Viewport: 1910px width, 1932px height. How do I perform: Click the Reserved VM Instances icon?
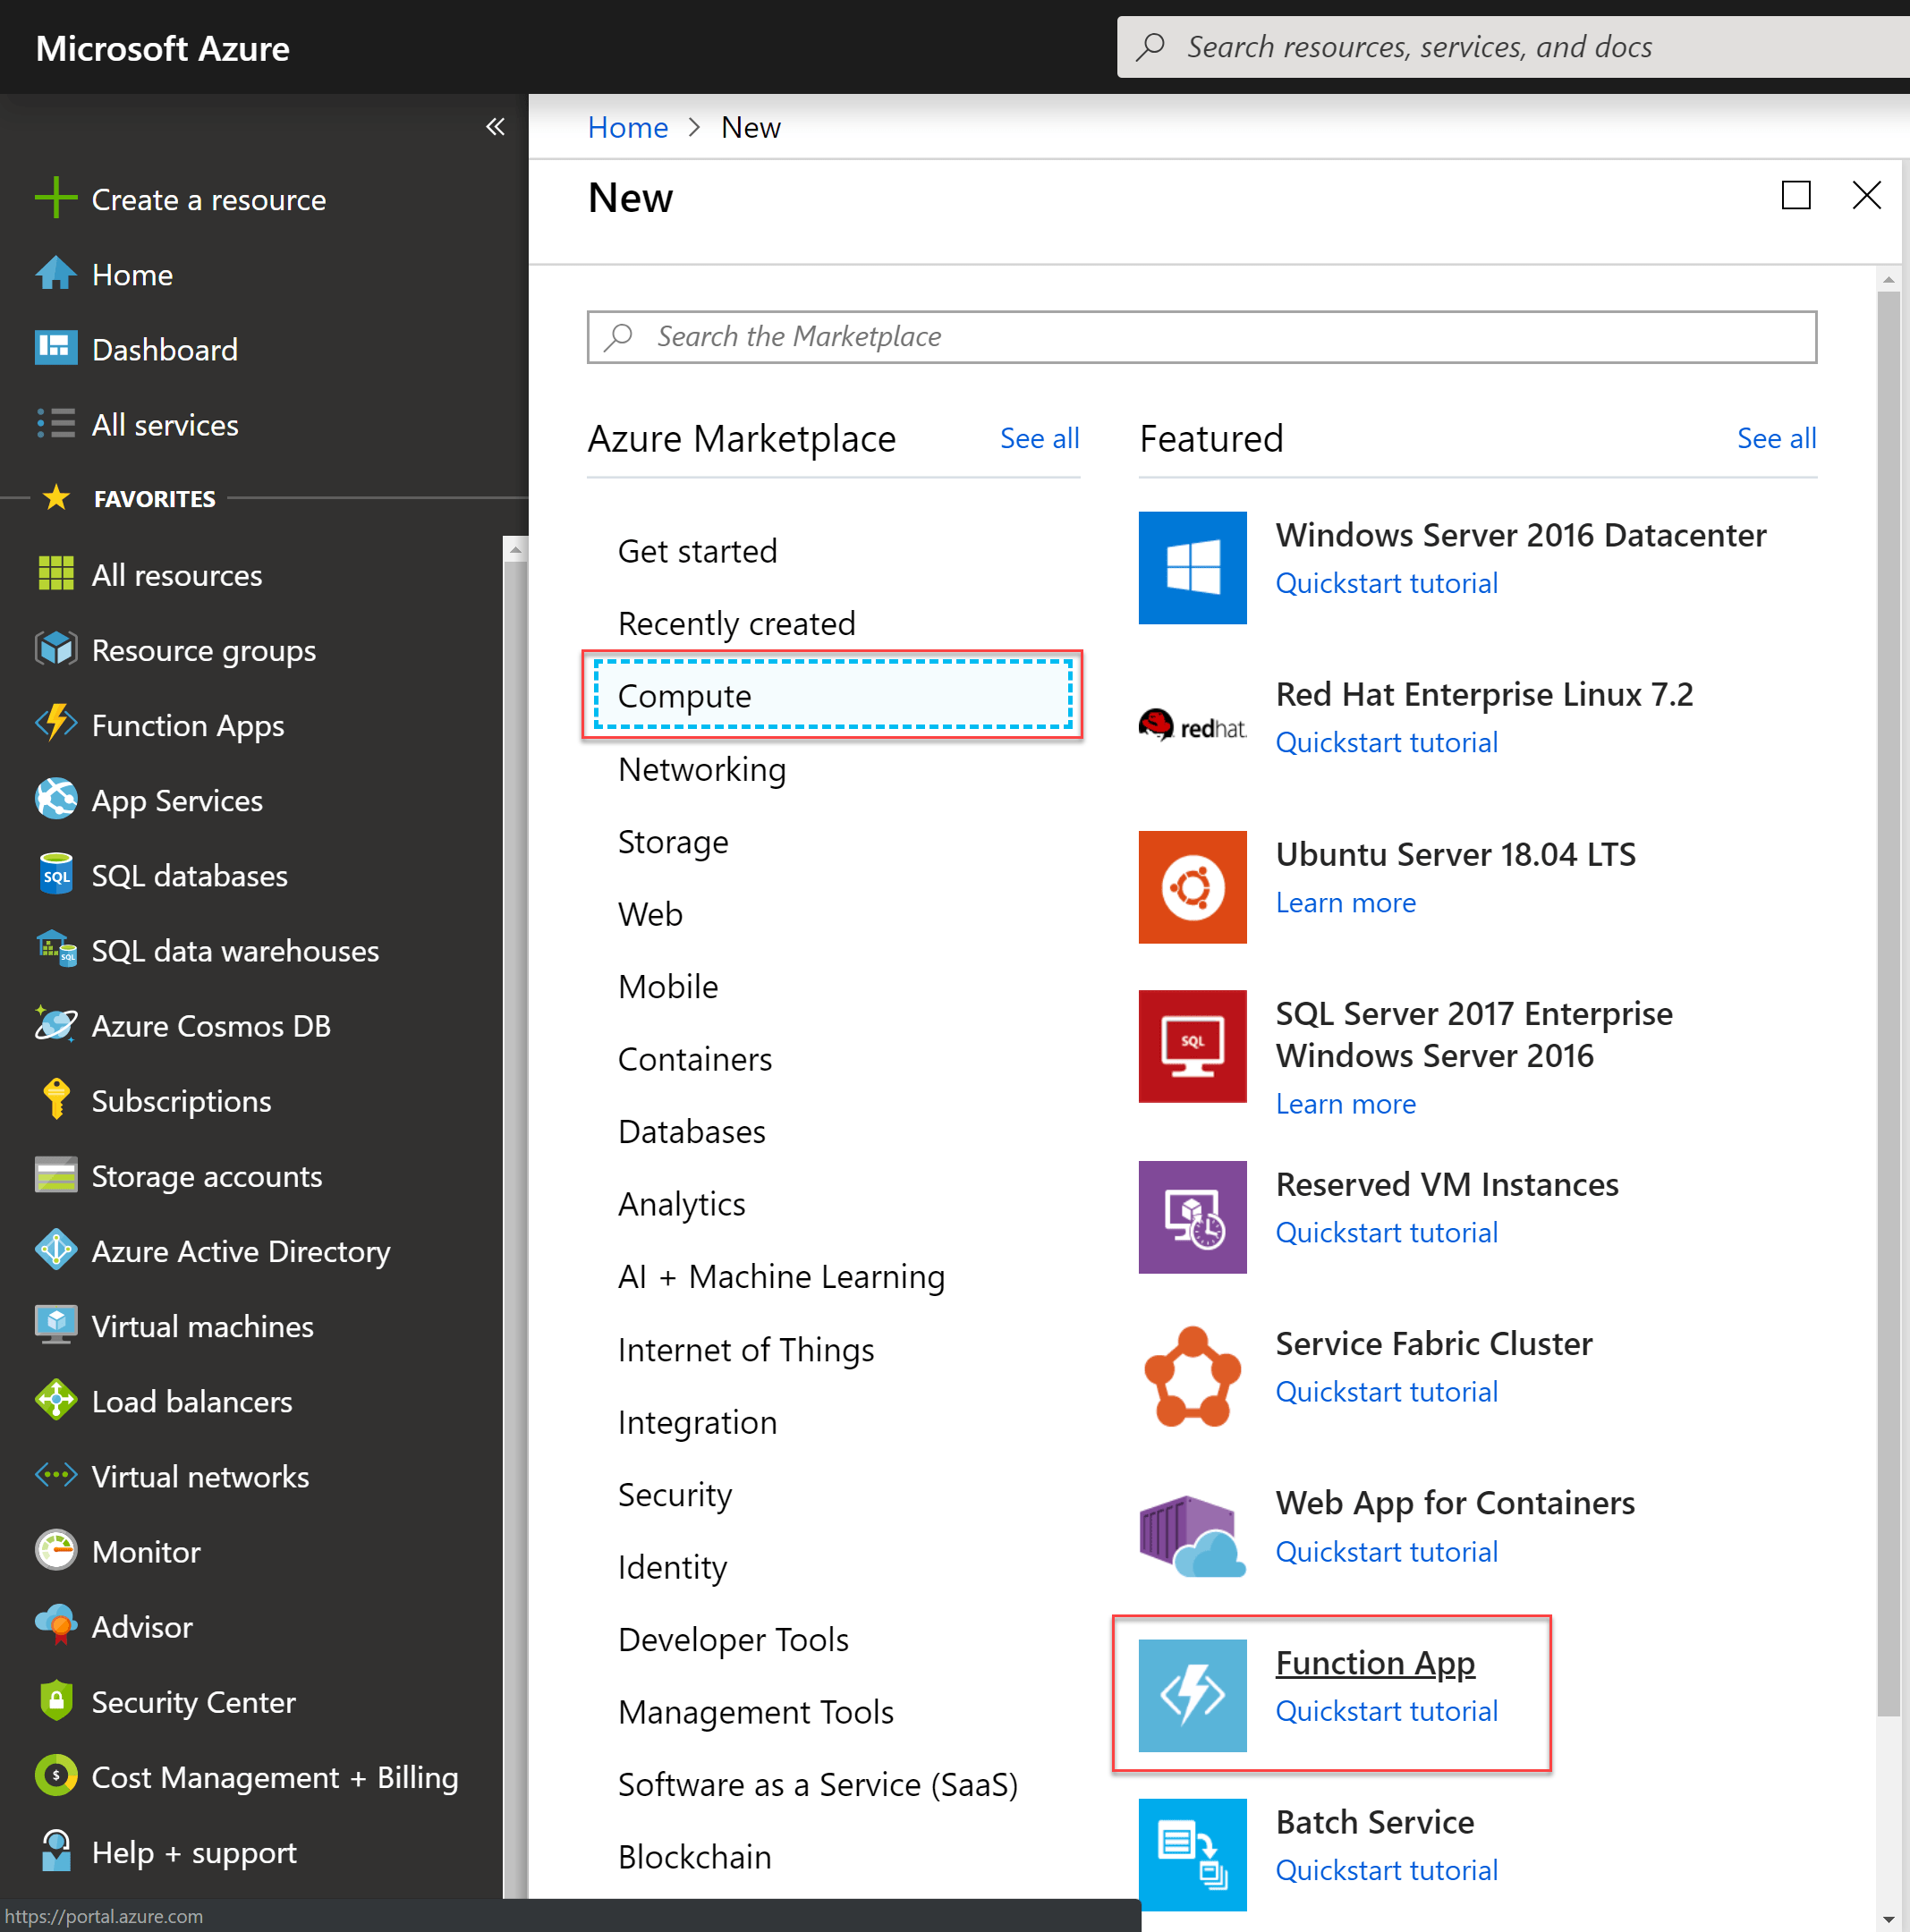point(1192,1217)
